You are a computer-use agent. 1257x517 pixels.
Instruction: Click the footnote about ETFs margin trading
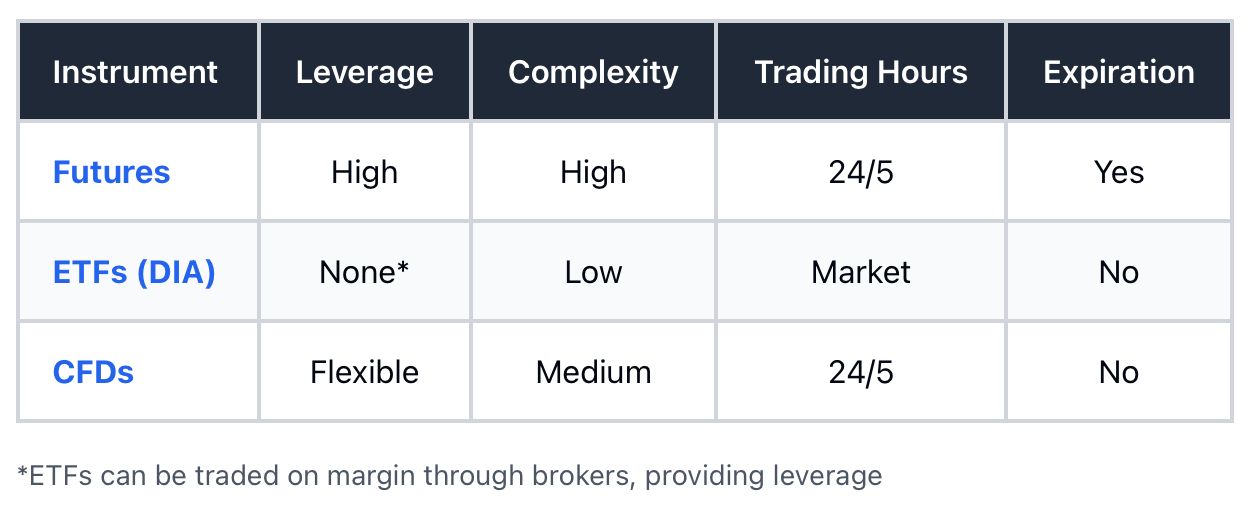click(450, 476)
